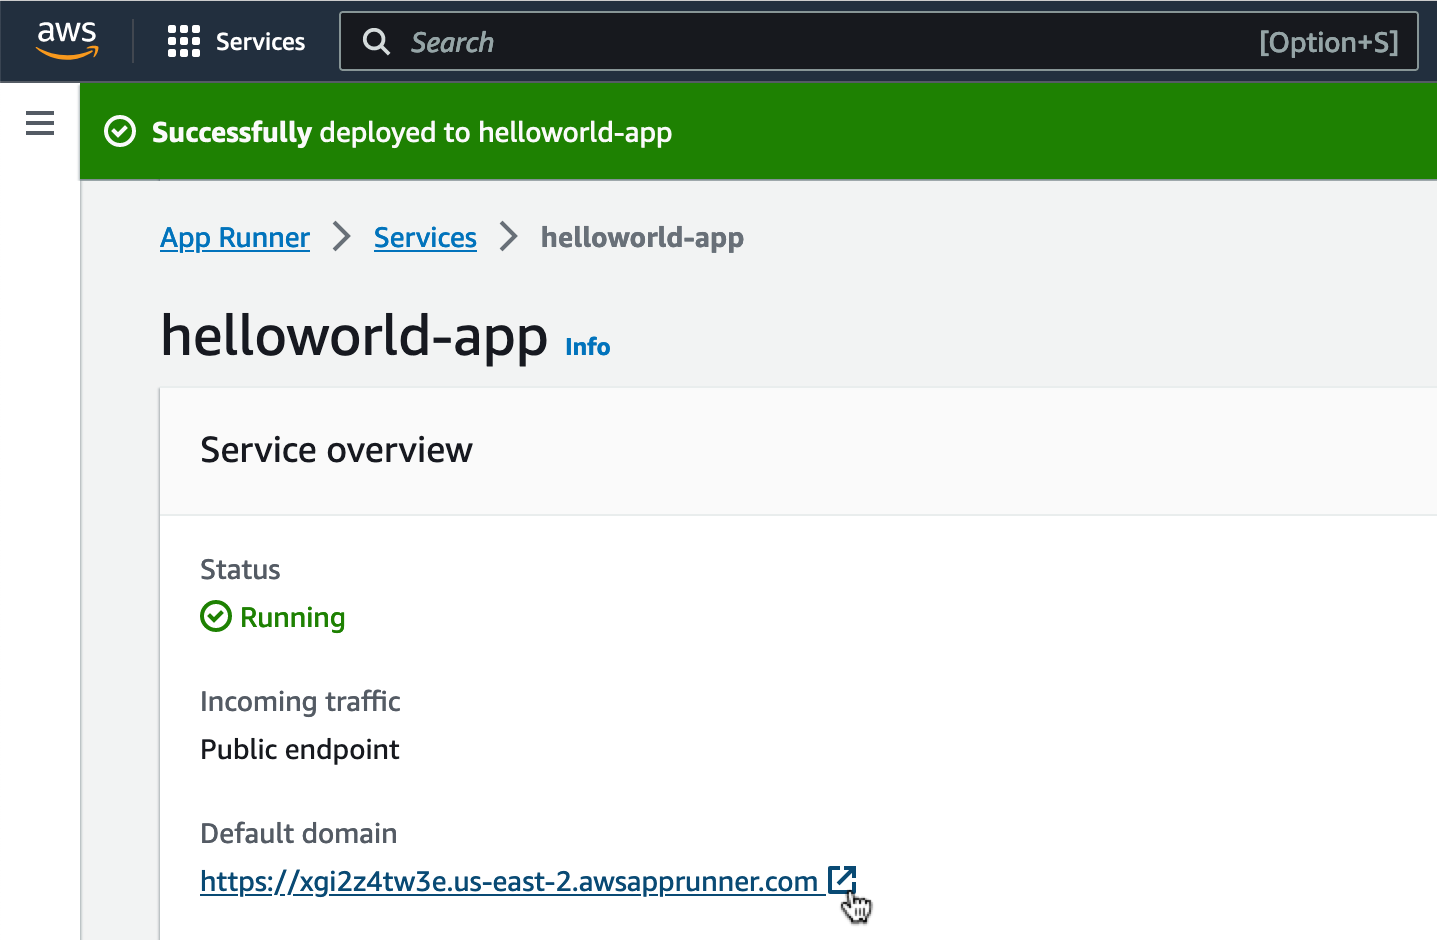Open the Info link next to helloworld-app
The width and height of the screenshot is (1437, 940).
coord(587,347)
